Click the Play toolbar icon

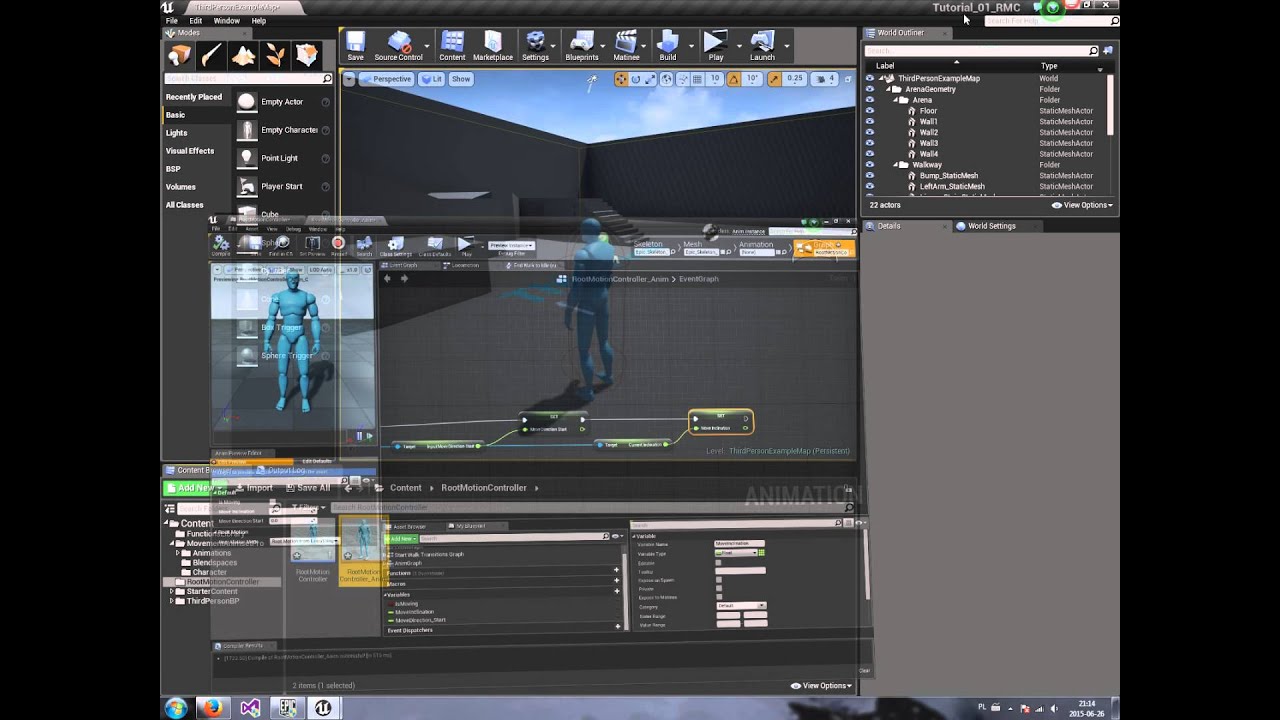click(x=715, y=46)
